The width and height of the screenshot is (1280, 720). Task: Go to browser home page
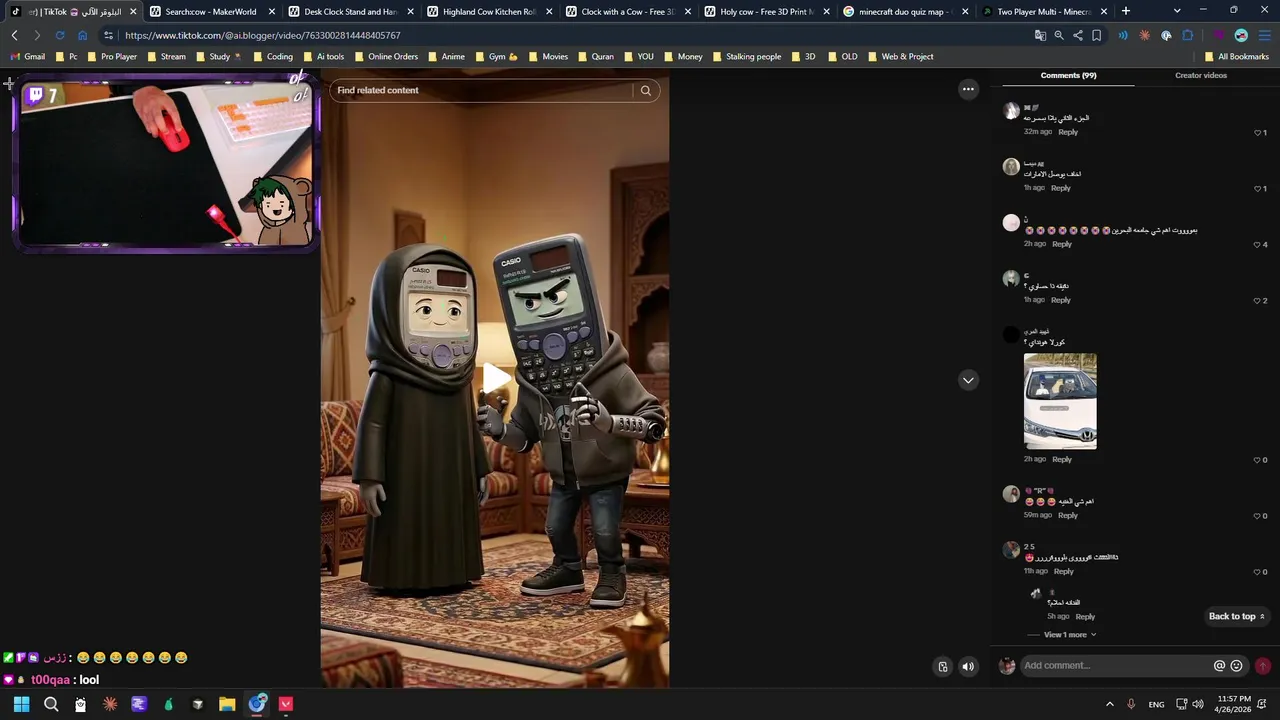click(x=82, y=35)
